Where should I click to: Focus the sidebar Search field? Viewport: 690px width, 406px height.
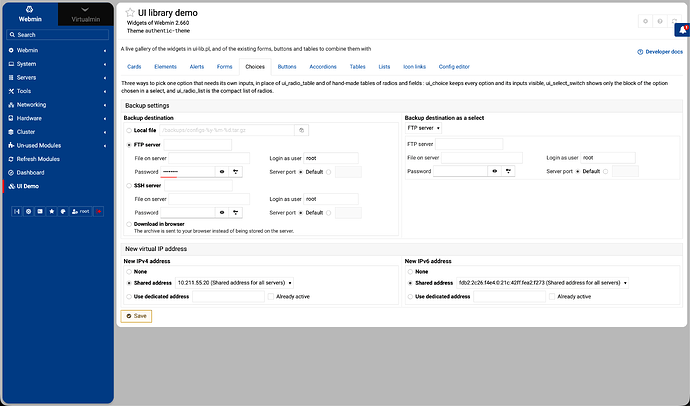click(58, 35)
